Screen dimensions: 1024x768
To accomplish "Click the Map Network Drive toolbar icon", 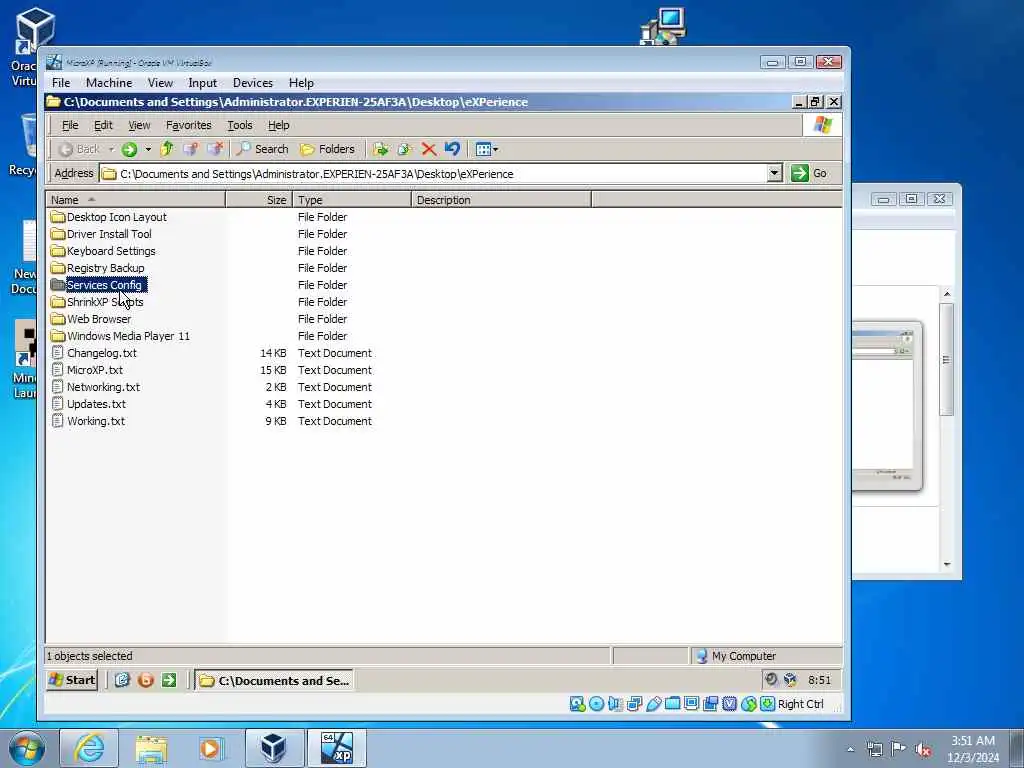I will point(191,150).
